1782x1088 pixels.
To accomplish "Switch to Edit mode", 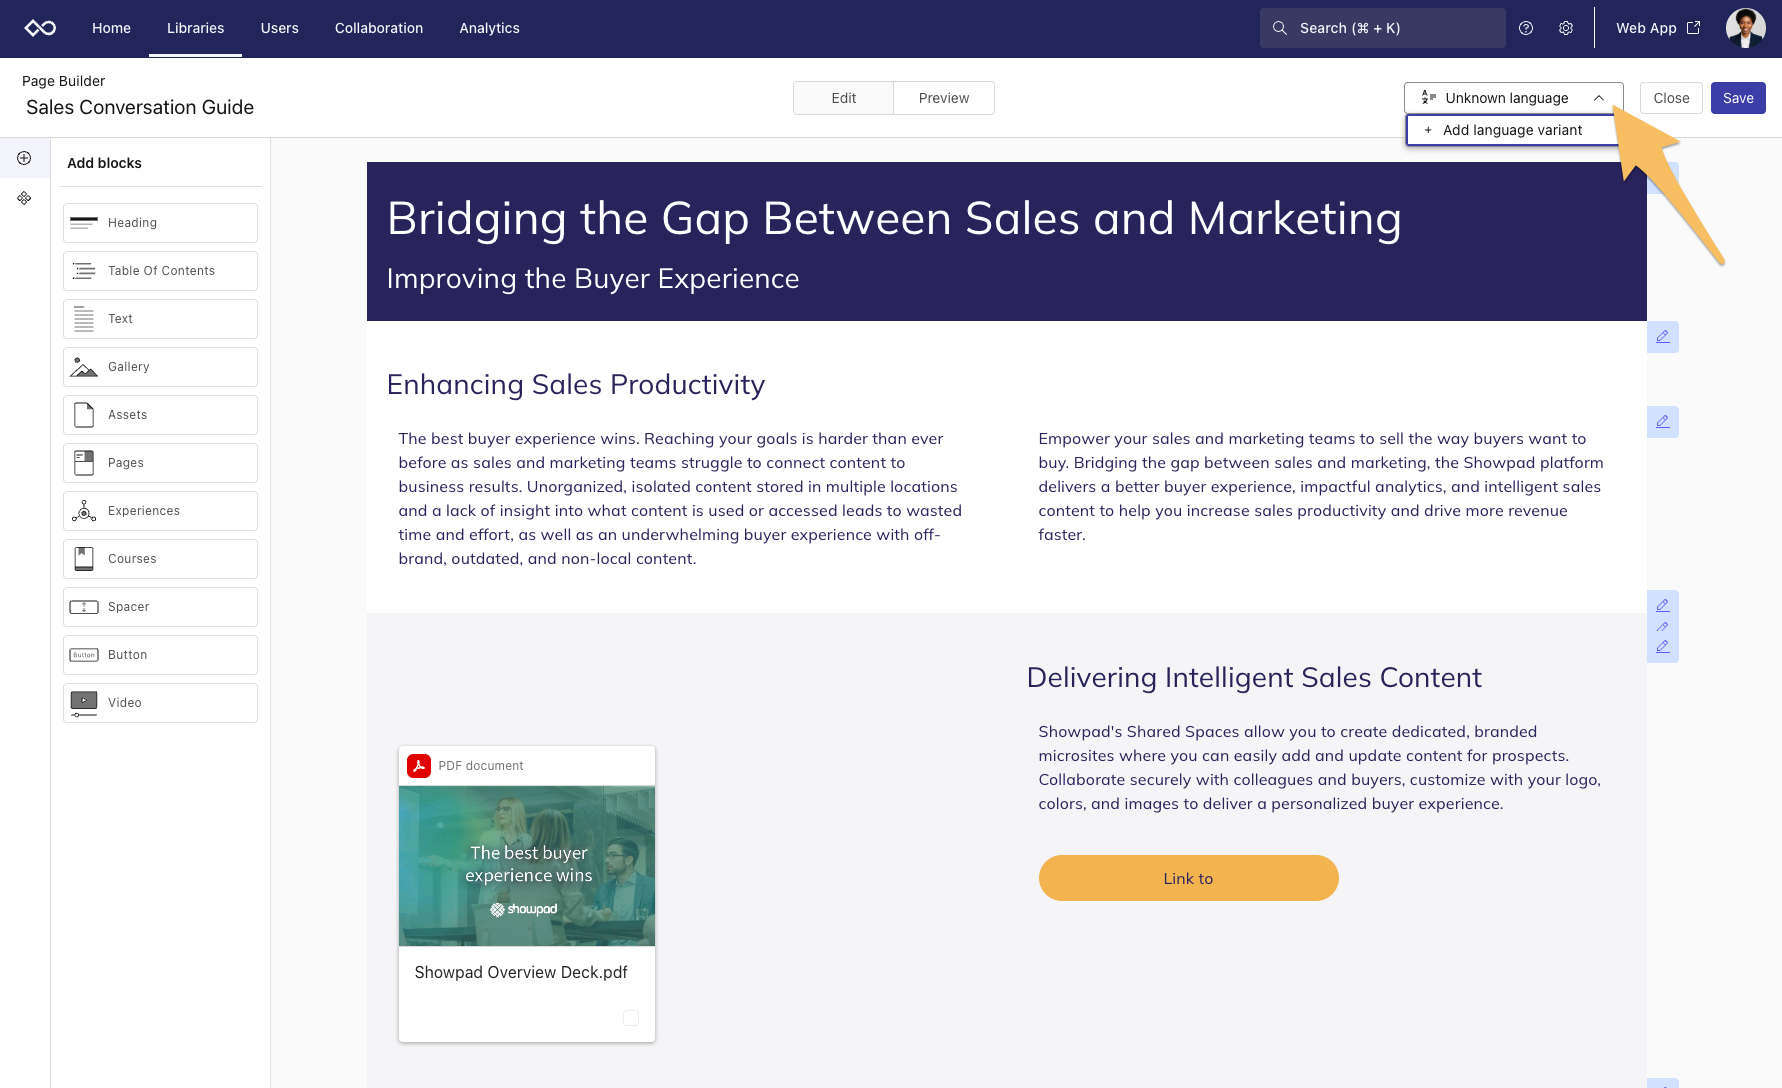I will (843, 98).
